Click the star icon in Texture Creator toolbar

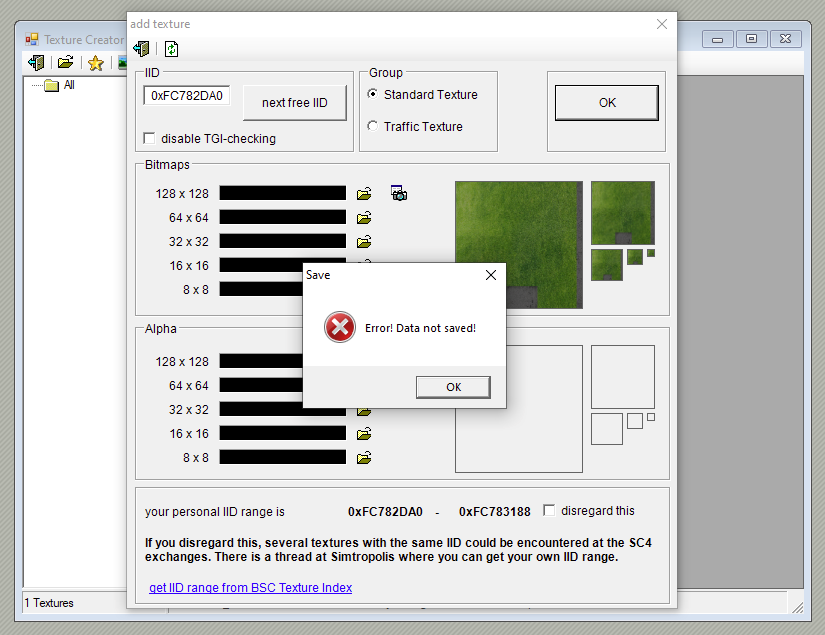pyautogui.click(x=96, y=63)
